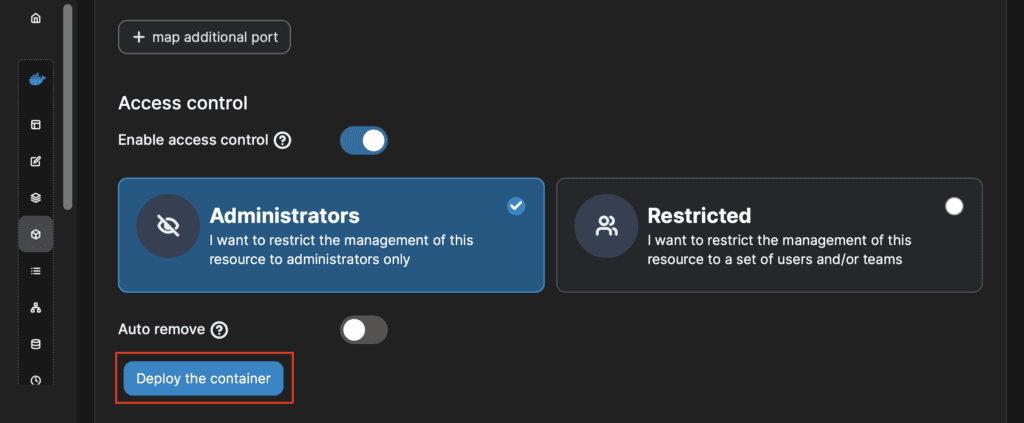The image size is (1024, 423).
Task: Click the map additional port button
Action: coord(204,38)
